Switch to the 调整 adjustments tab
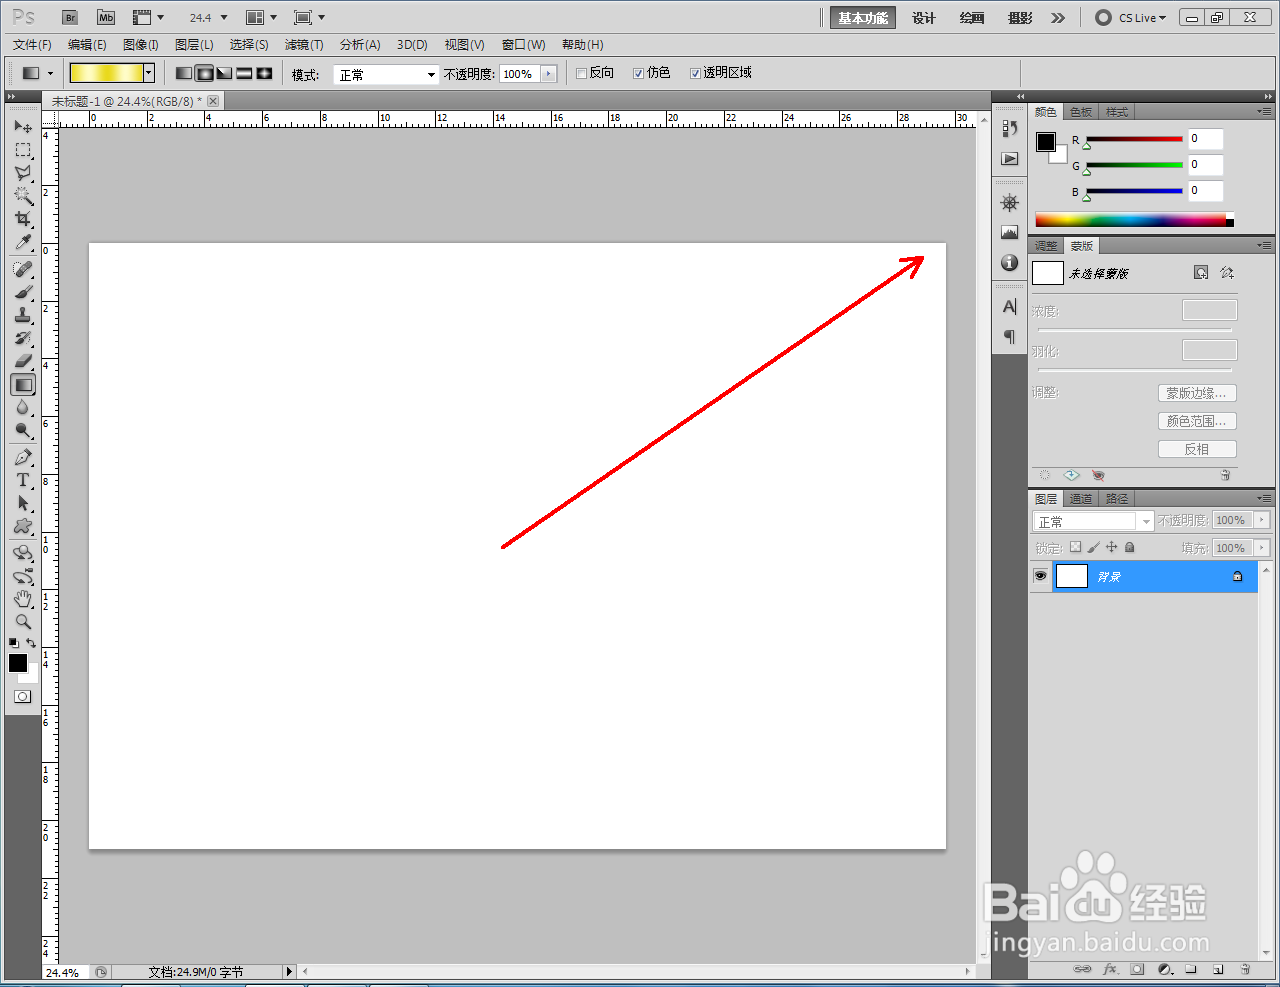Viewport: 1280px width, 987px height. [x=1046, y=246]
